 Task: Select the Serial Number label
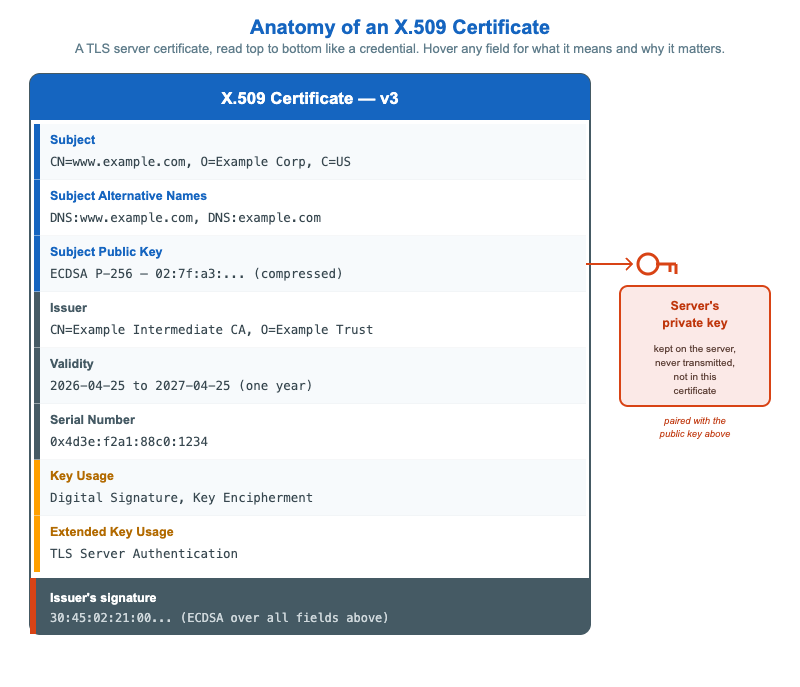pyautogui.click(x=92, y=420)
